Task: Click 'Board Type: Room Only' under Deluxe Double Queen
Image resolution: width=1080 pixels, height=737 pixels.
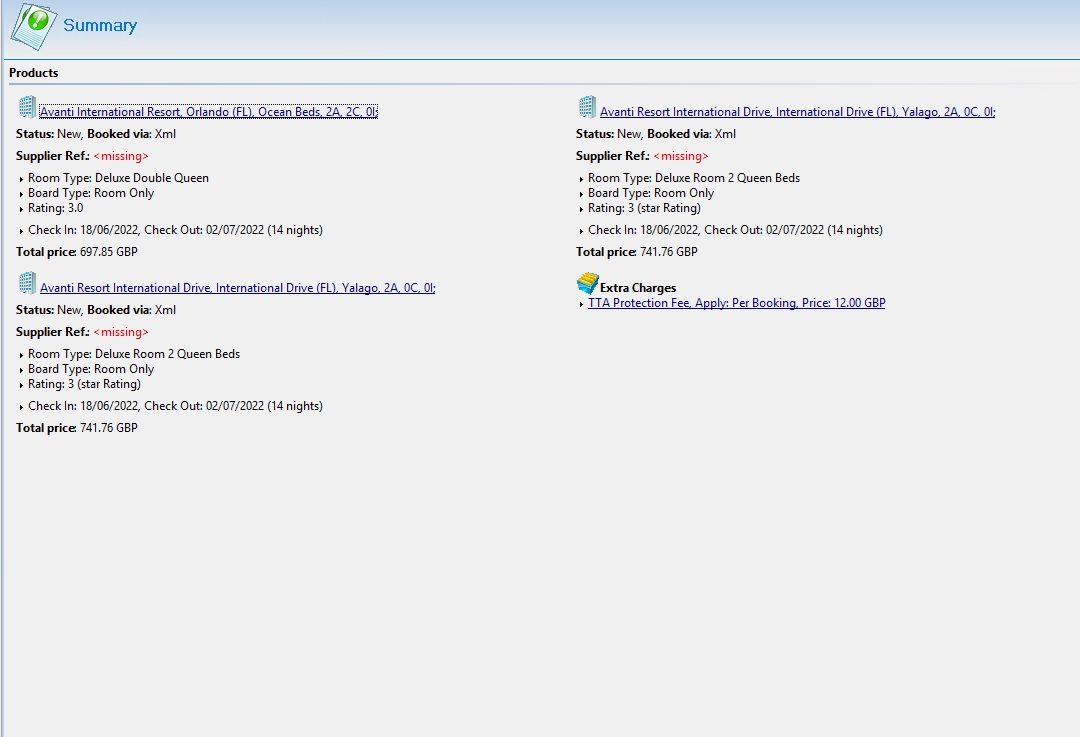Action: (x=91, y=193)
